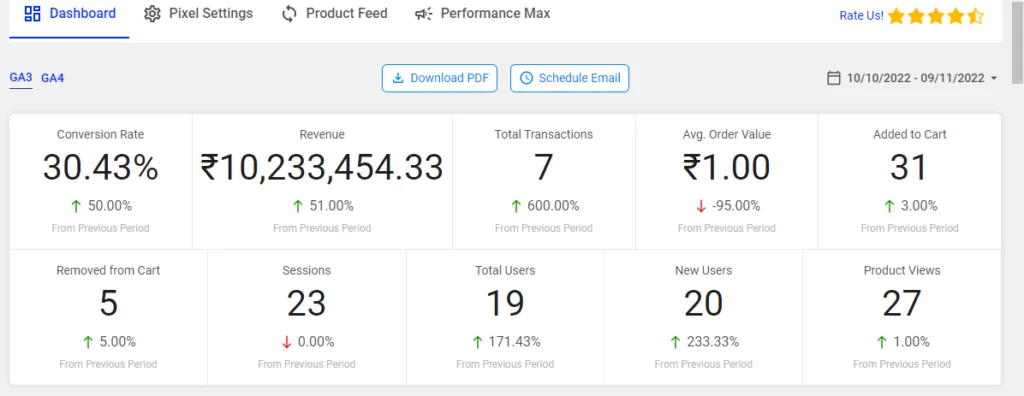
Task: Switch to Pixel Settings tab
Action: coord(199,14)
